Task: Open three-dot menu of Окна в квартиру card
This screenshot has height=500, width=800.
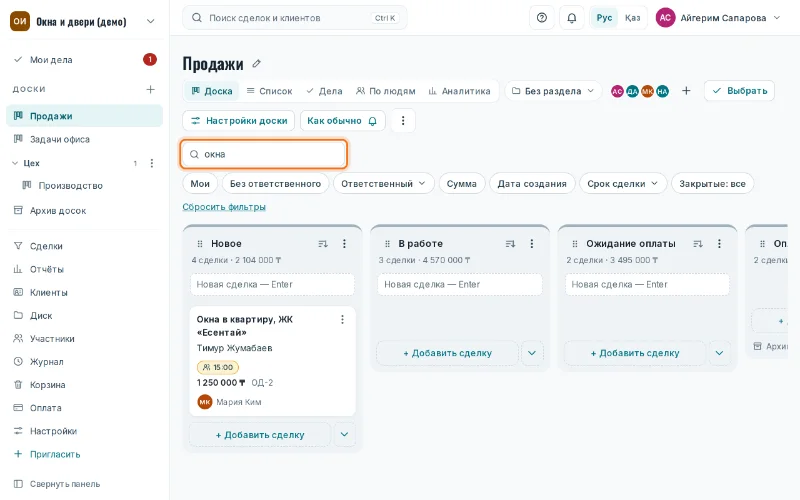Action: pyautogui.click(x=342, y=319)
